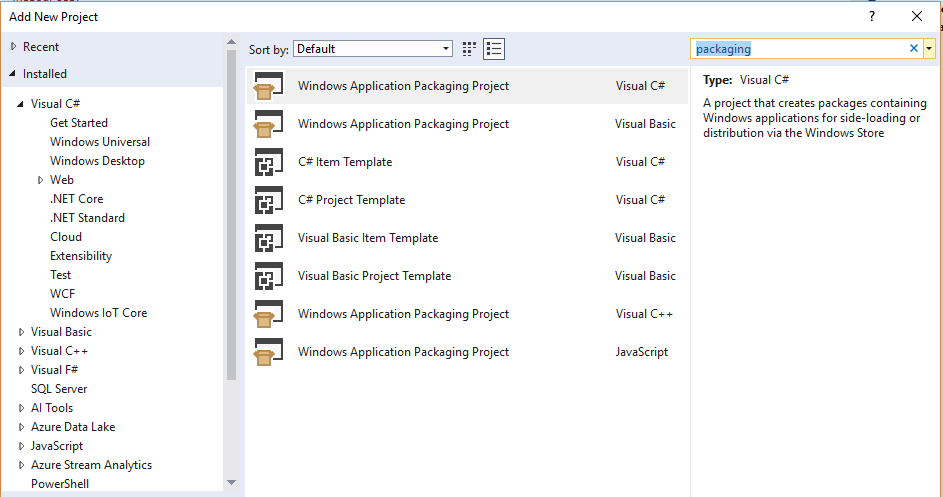Select PowerShell category
Image resolution: width=943 pixels, height=497 pixels.
[x=60, y=484]
